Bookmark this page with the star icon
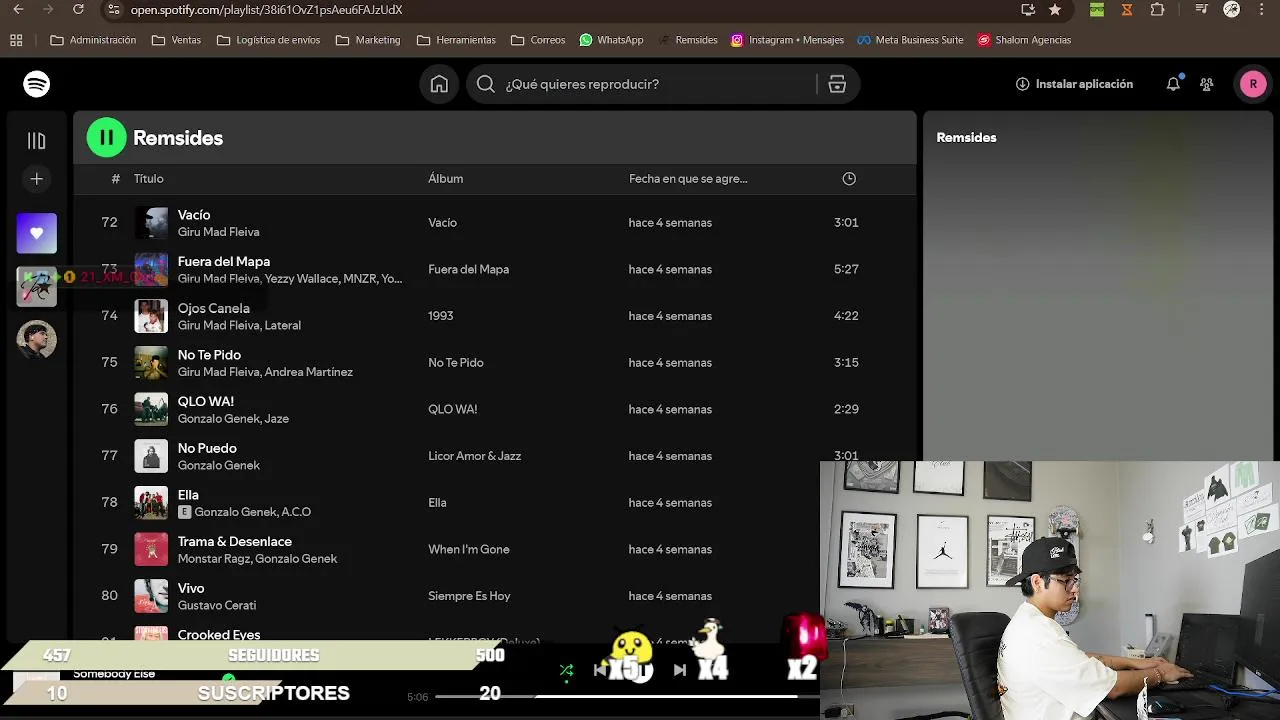Viewport: 1280px width, 720px height. (1055, 9)
